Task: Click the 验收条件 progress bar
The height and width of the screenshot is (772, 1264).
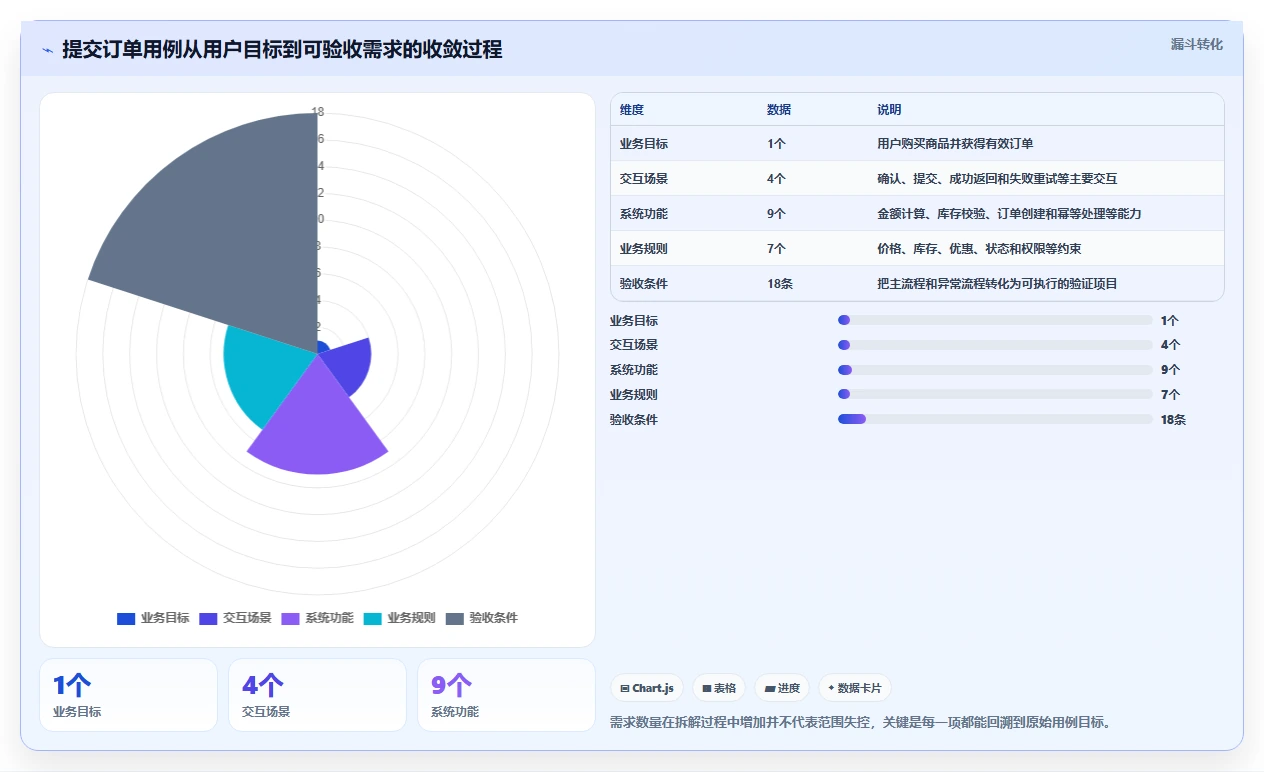Action: click(995, 419)
